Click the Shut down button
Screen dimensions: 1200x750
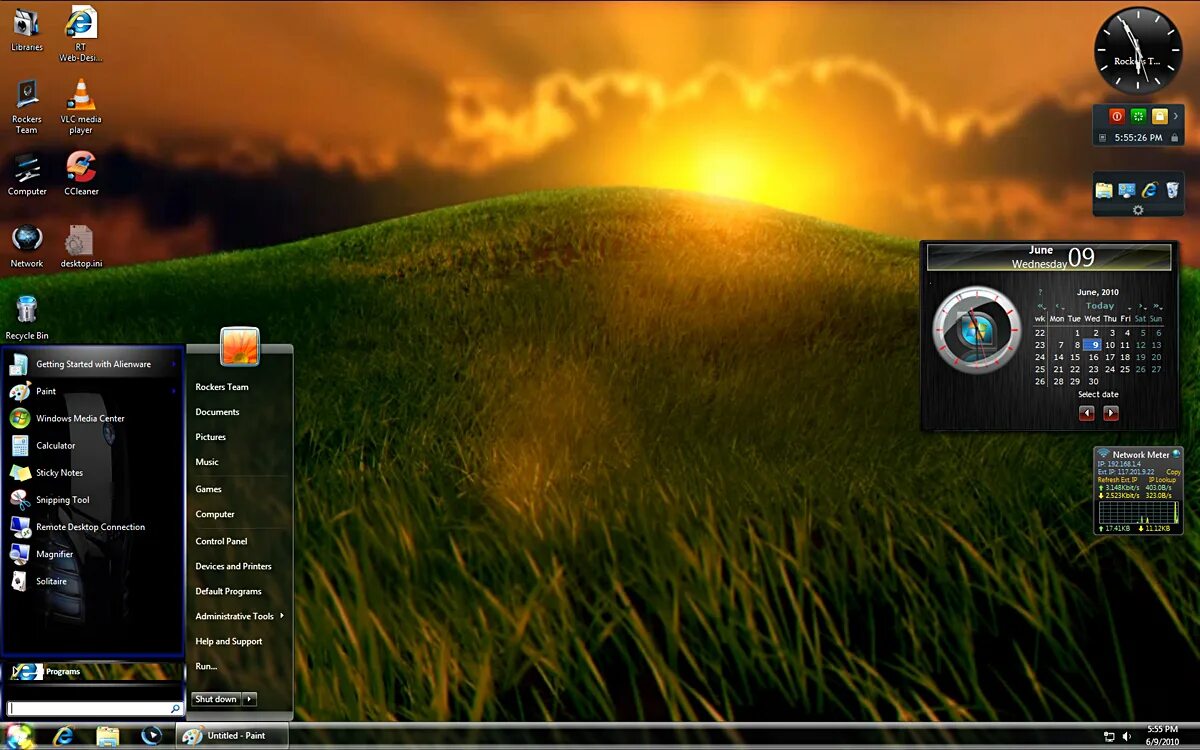[x=216, y=699]
